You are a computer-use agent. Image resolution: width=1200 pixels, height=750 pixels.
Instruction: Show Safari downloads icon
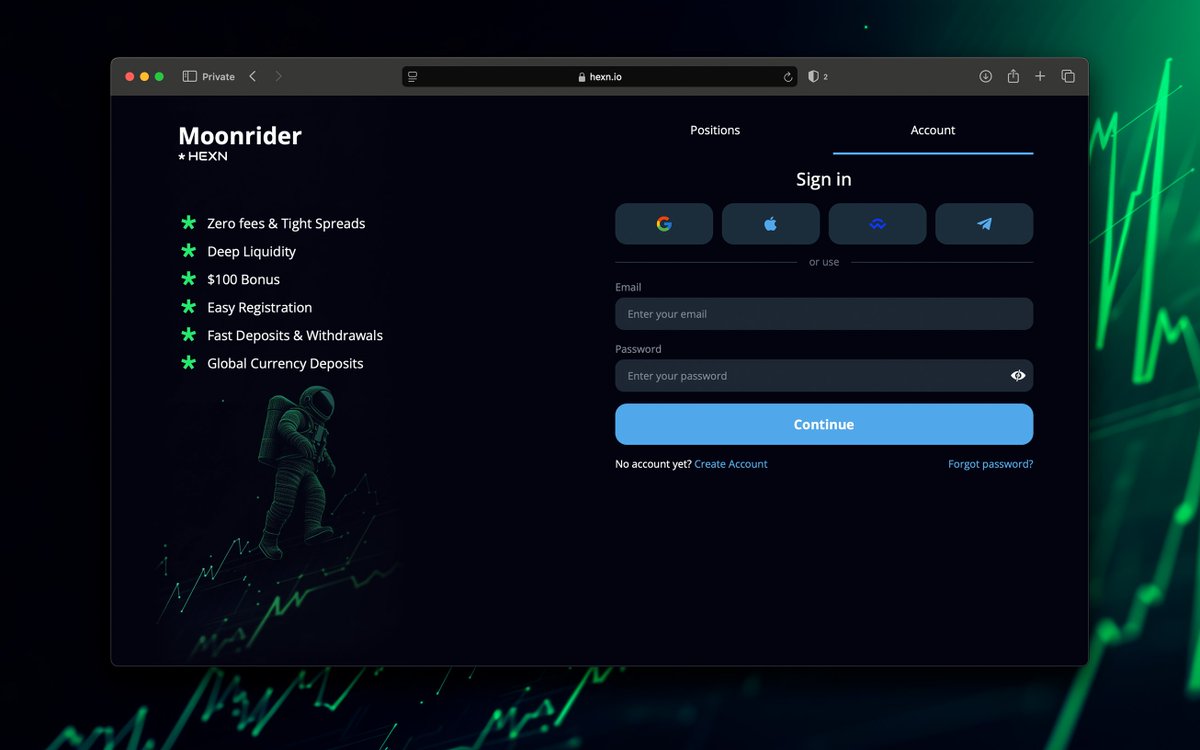985,76
